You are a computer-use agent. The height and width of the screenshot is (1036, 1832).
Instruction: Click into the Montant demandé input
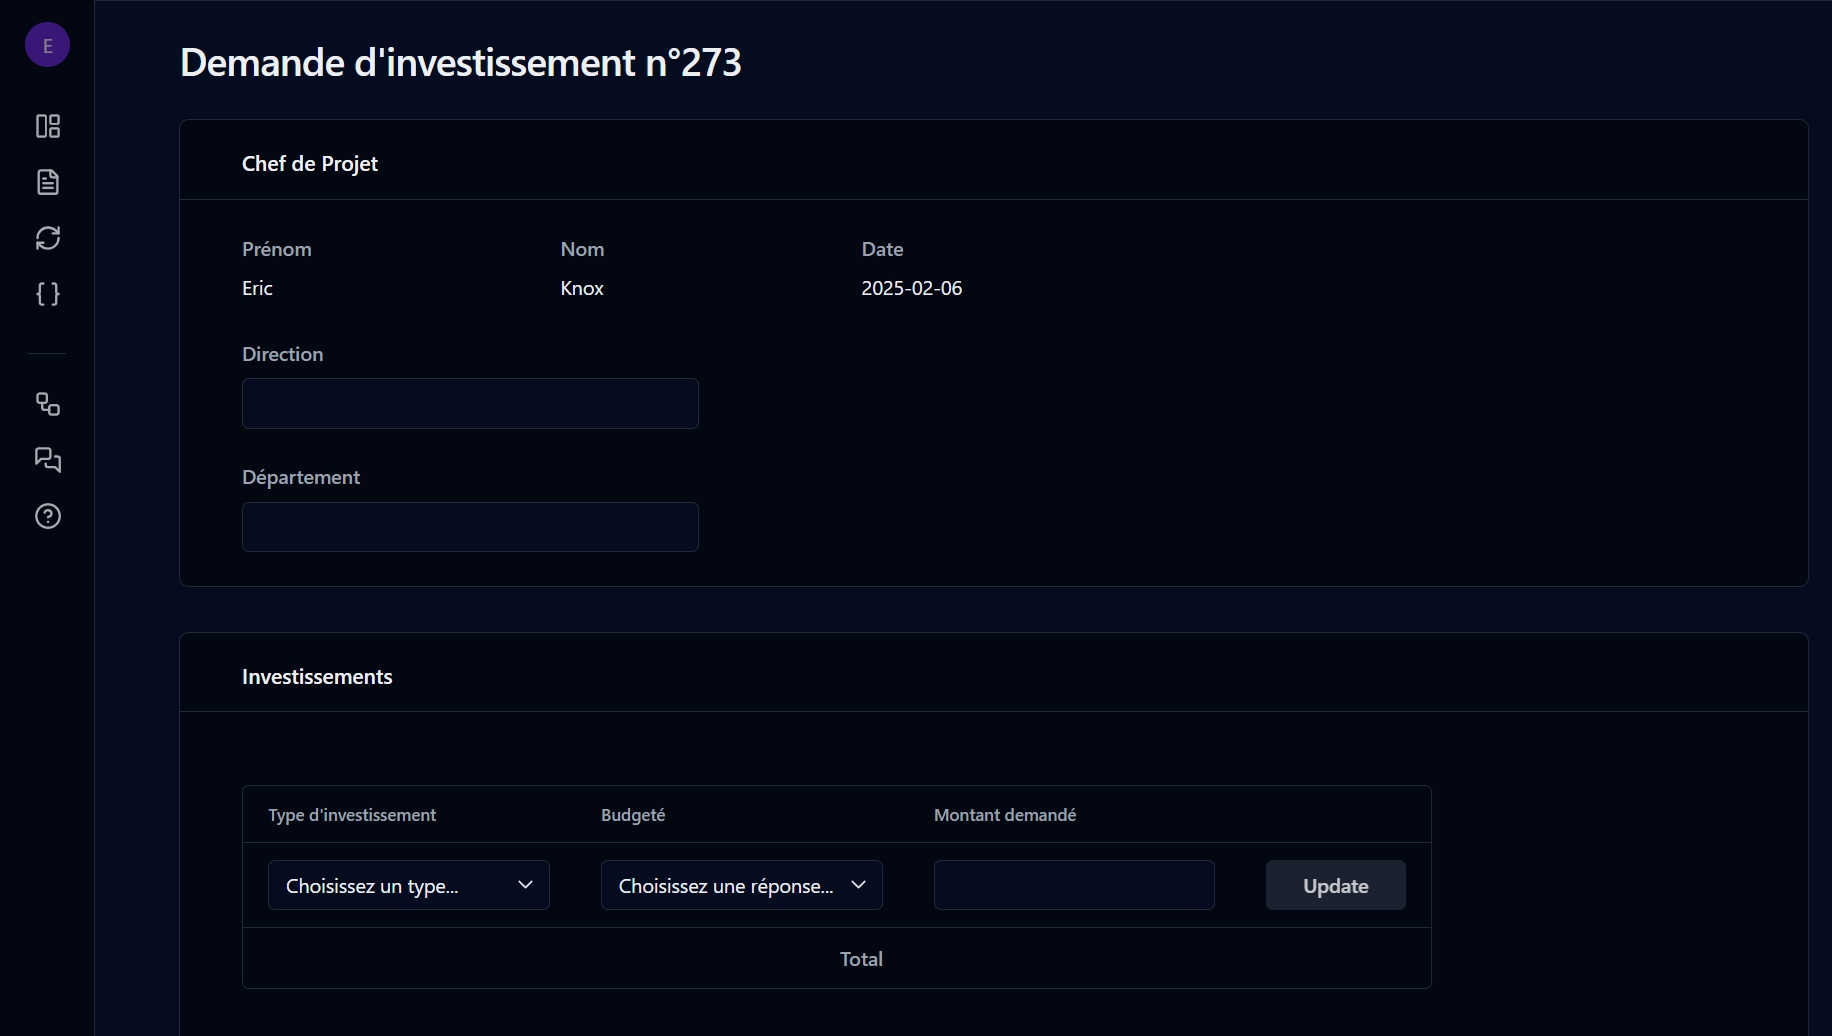click(x=1073, y=885)
